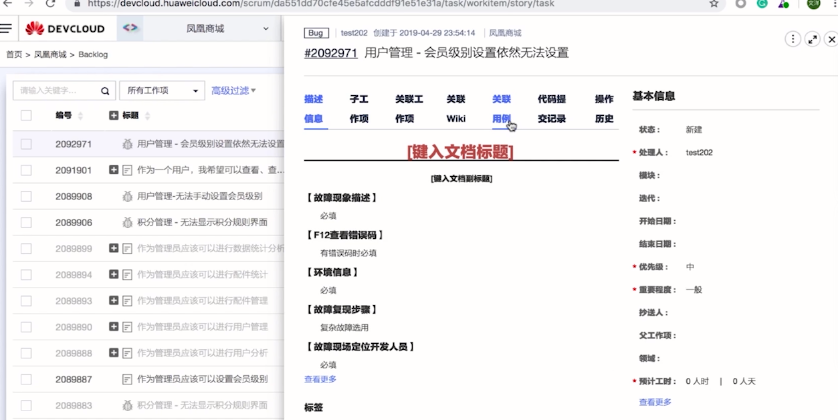Sort by the 编号 column arrows
Screen dimensions: 838x420
pyautogui.click(x=80, y=115)
